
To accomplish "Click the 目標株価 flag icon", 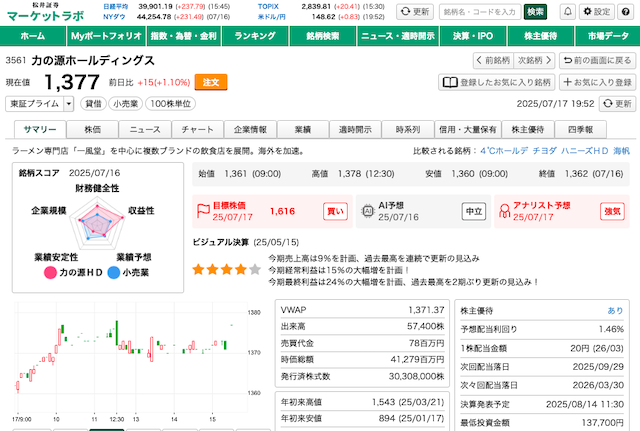I will [x=203, y=211].
